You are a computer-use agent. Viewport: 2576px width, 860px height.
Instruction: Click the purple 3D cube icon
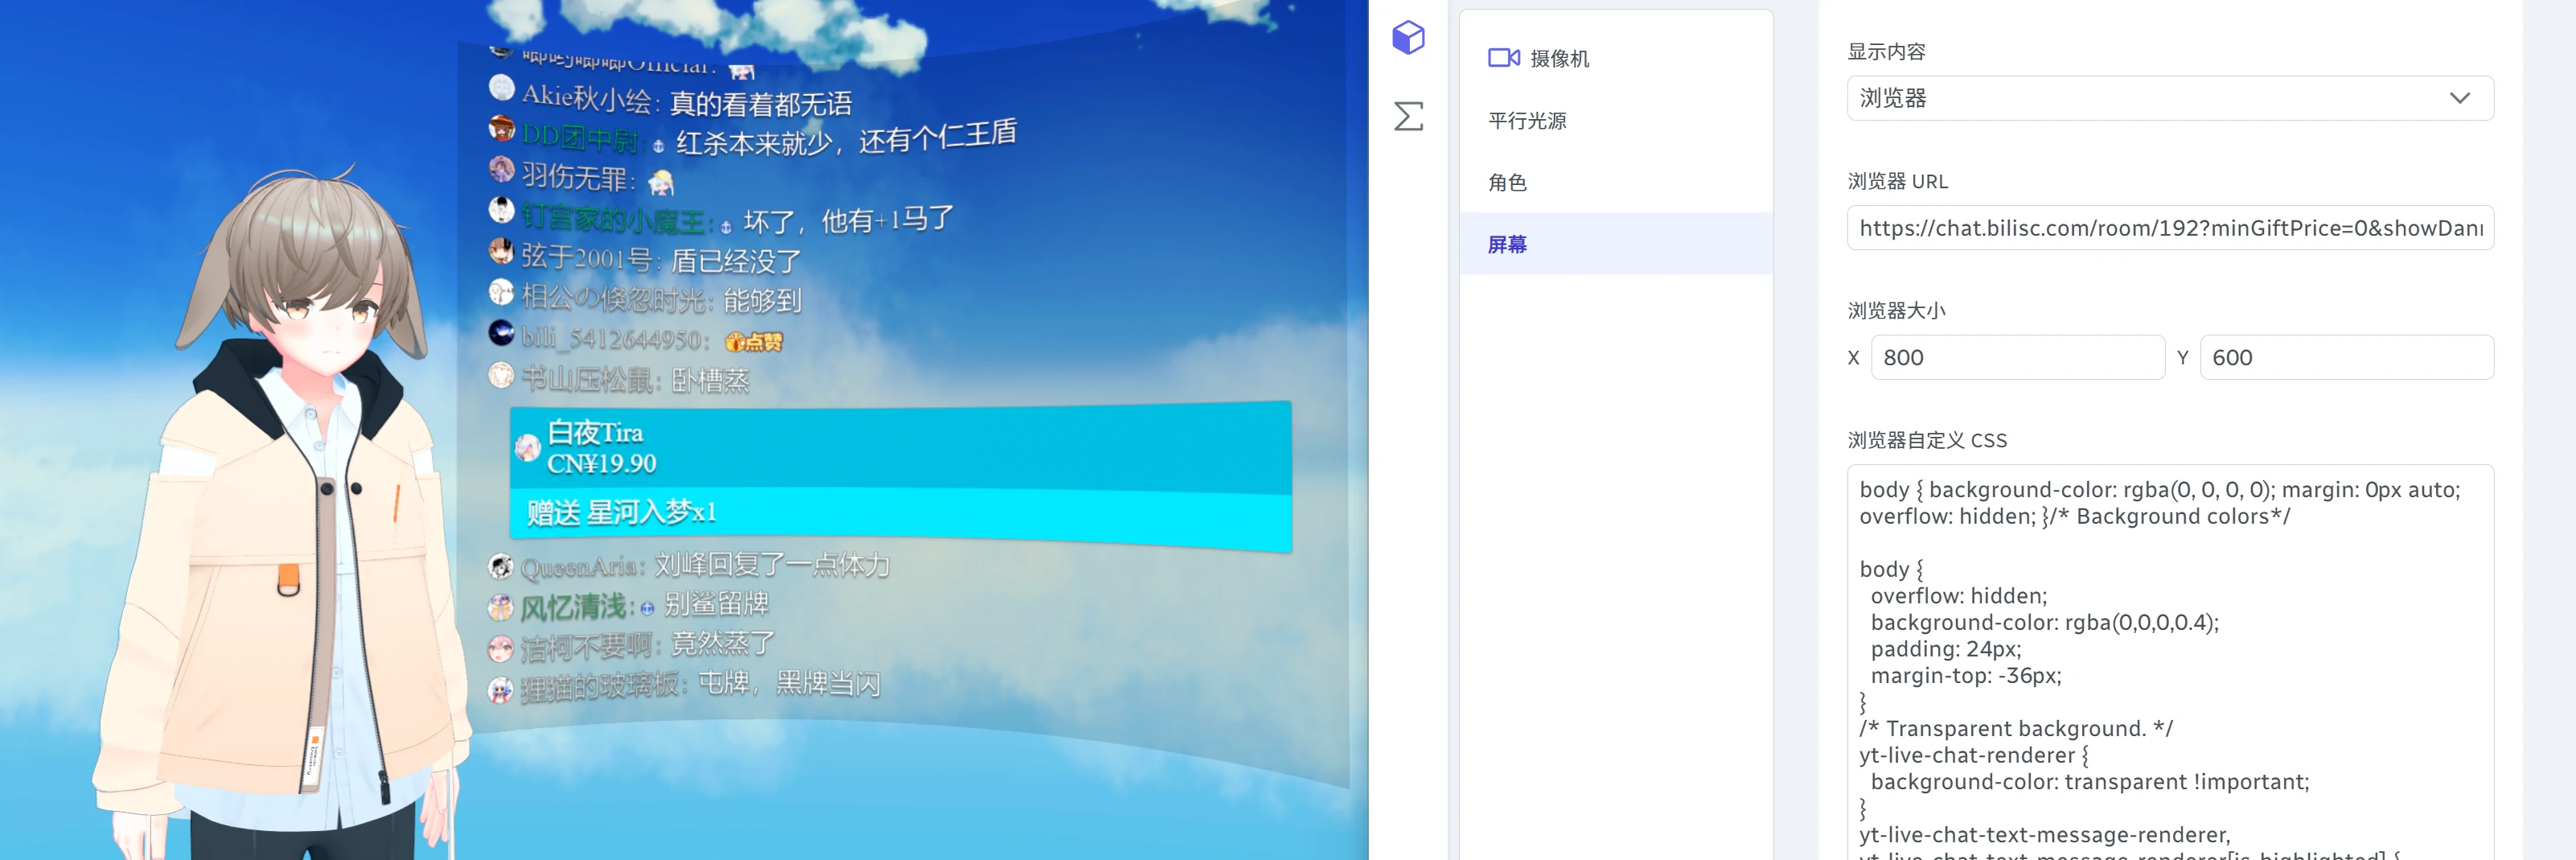[x=1408, y=38]
